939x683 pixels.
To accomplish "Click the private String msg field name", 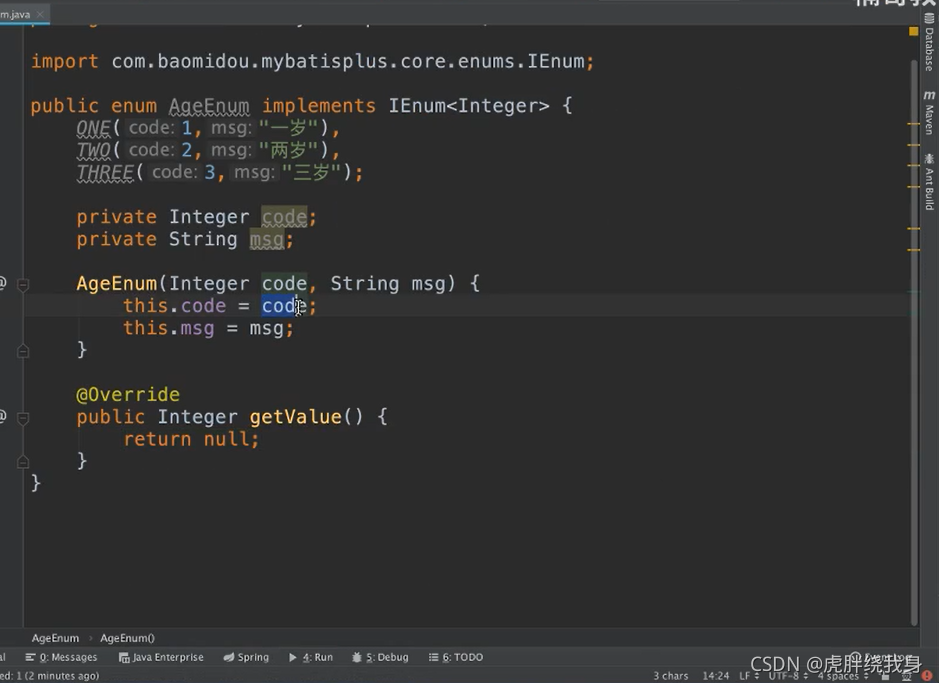I will click(x=266, y=239).
